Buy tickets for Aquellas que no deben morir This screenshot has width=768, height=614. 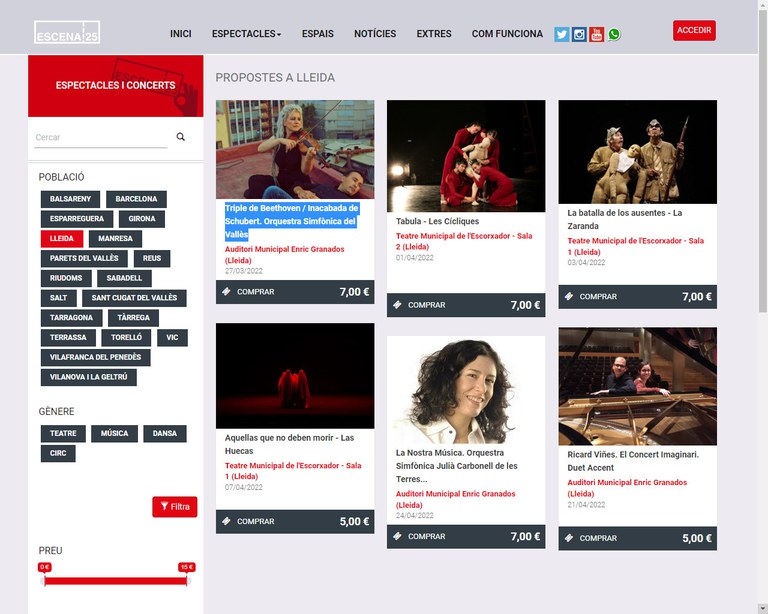point(255,521)
